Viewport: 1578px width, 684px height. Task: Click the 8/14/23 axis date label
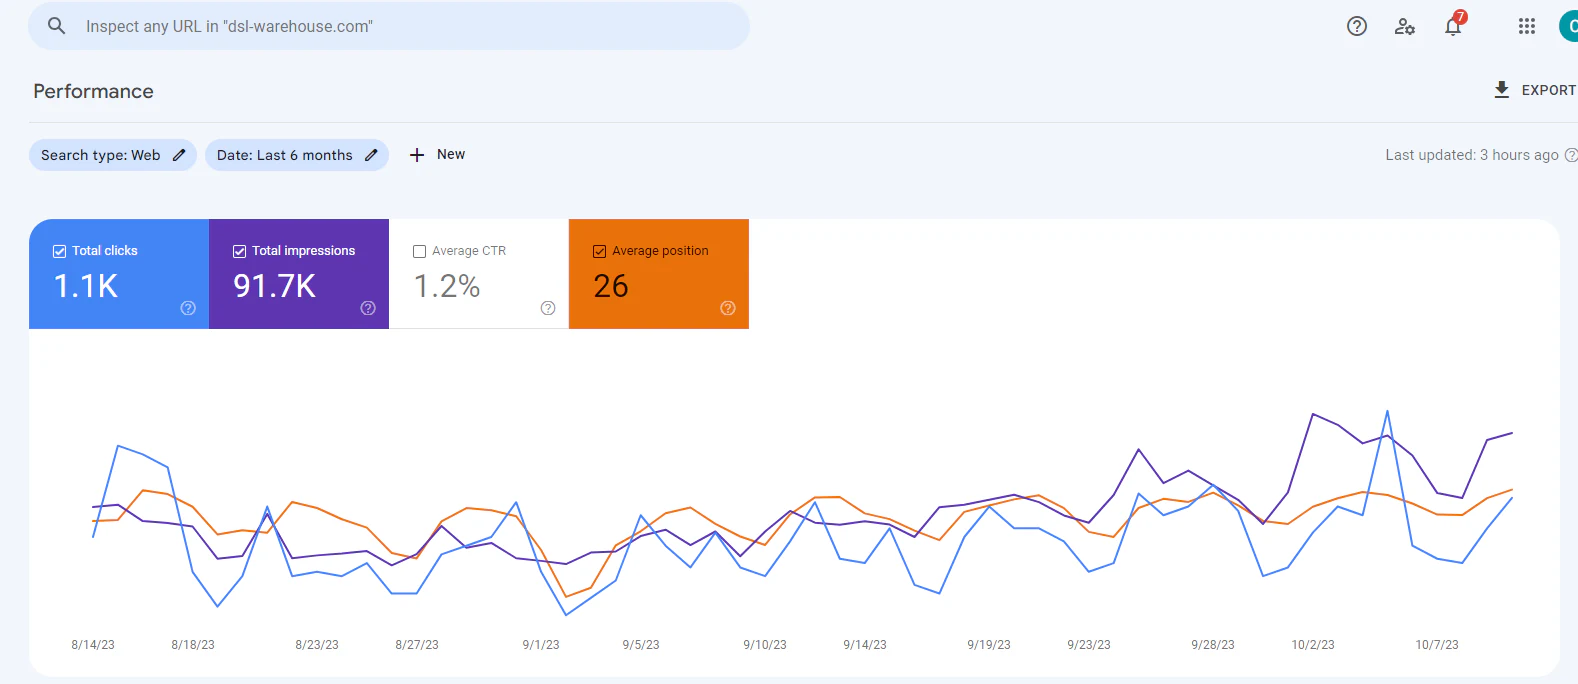pos(93,645)
